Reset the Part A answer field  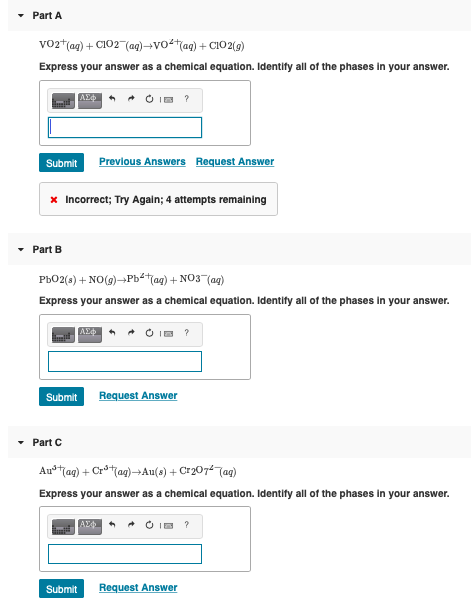pos(149,99)
